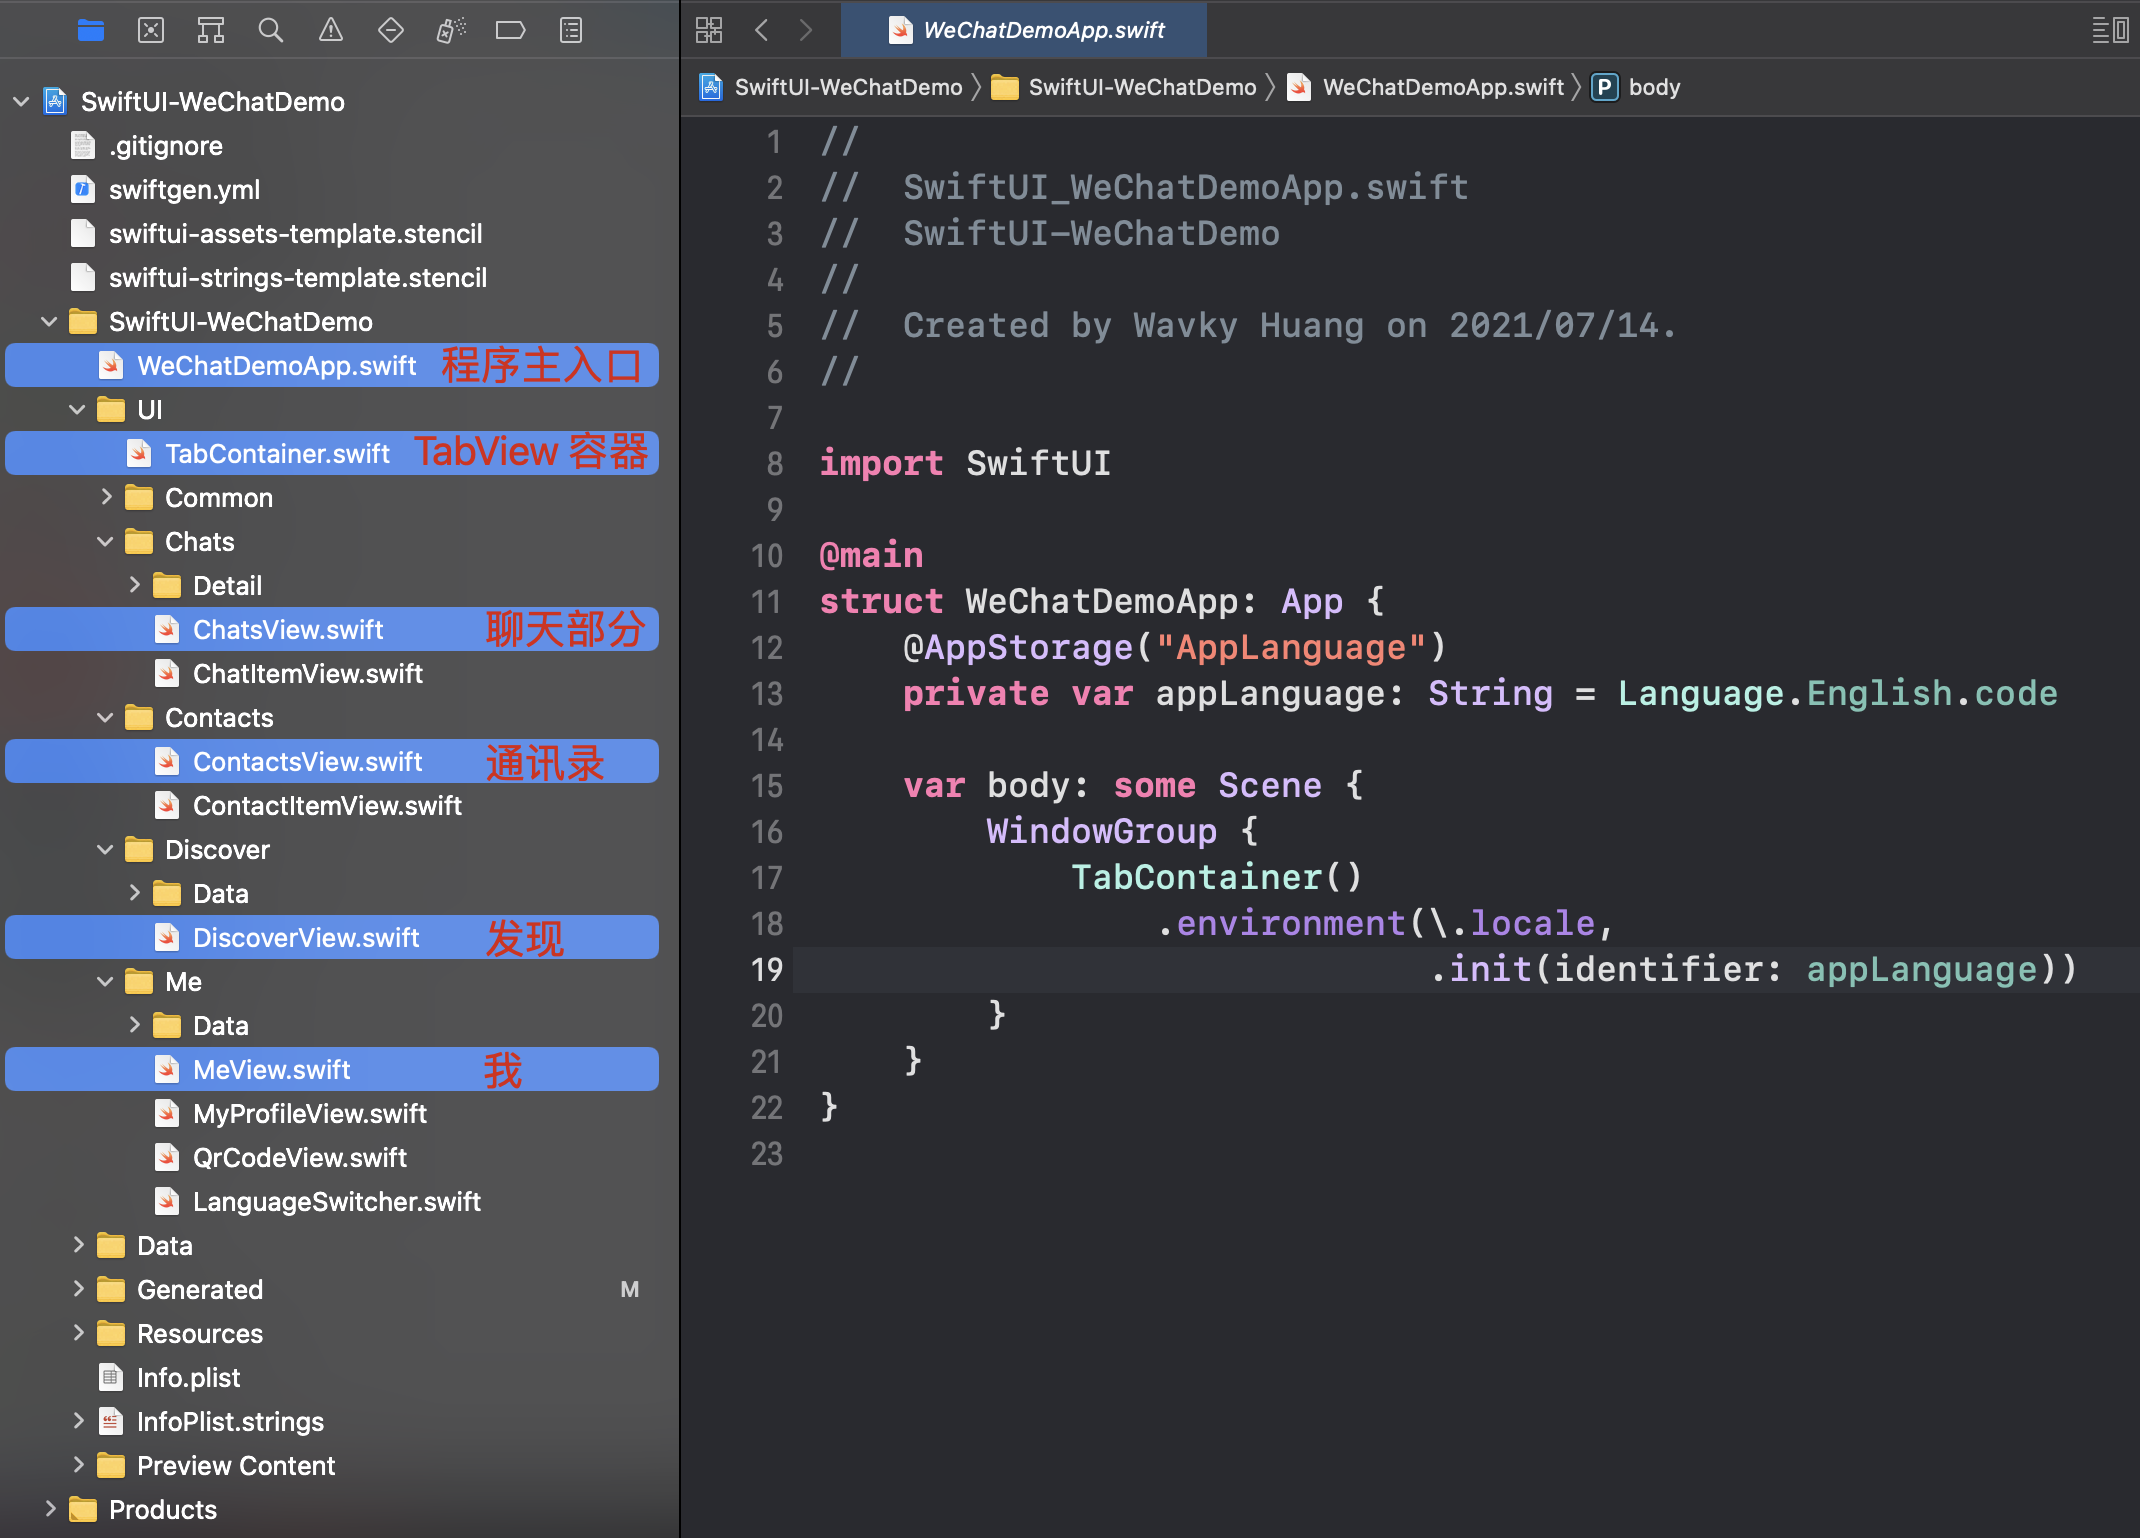Toggle the editor options and minimap button
The height and width of the screenshot is (1538, 2140).
(x=2110, y=30)
